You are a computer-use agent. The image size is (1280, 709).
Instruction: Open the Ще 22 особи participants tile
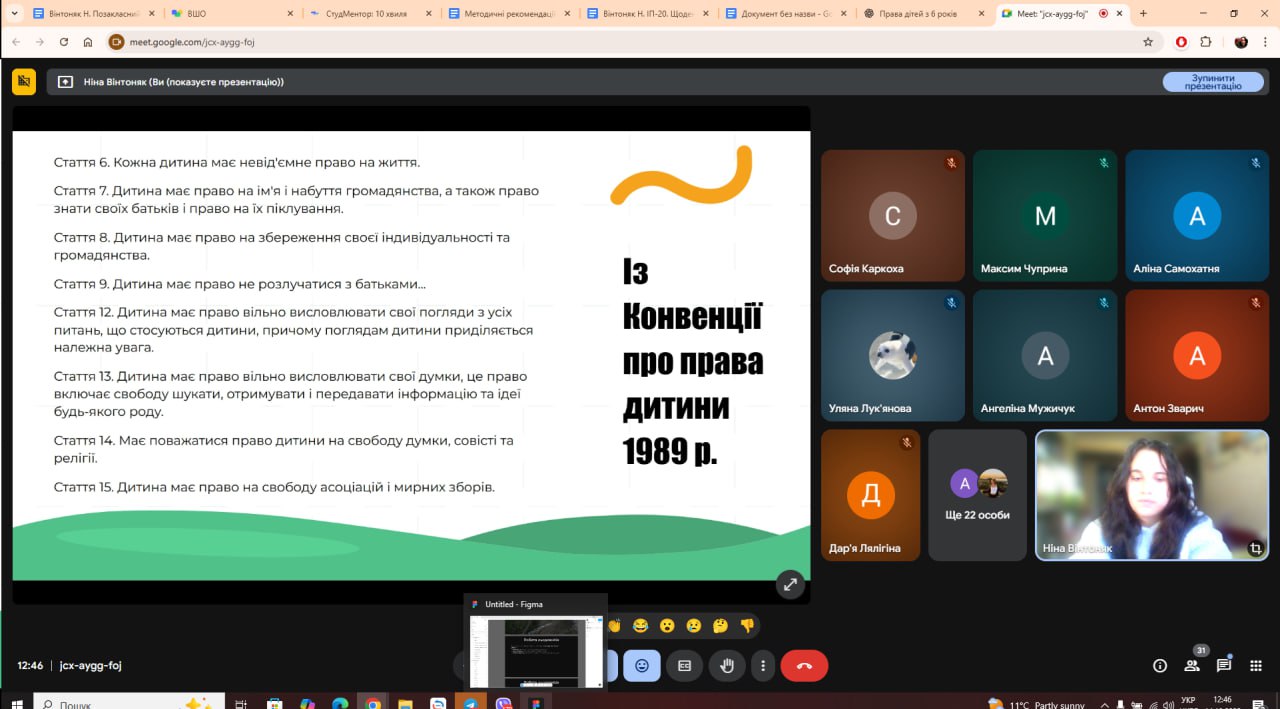[977, 495]
